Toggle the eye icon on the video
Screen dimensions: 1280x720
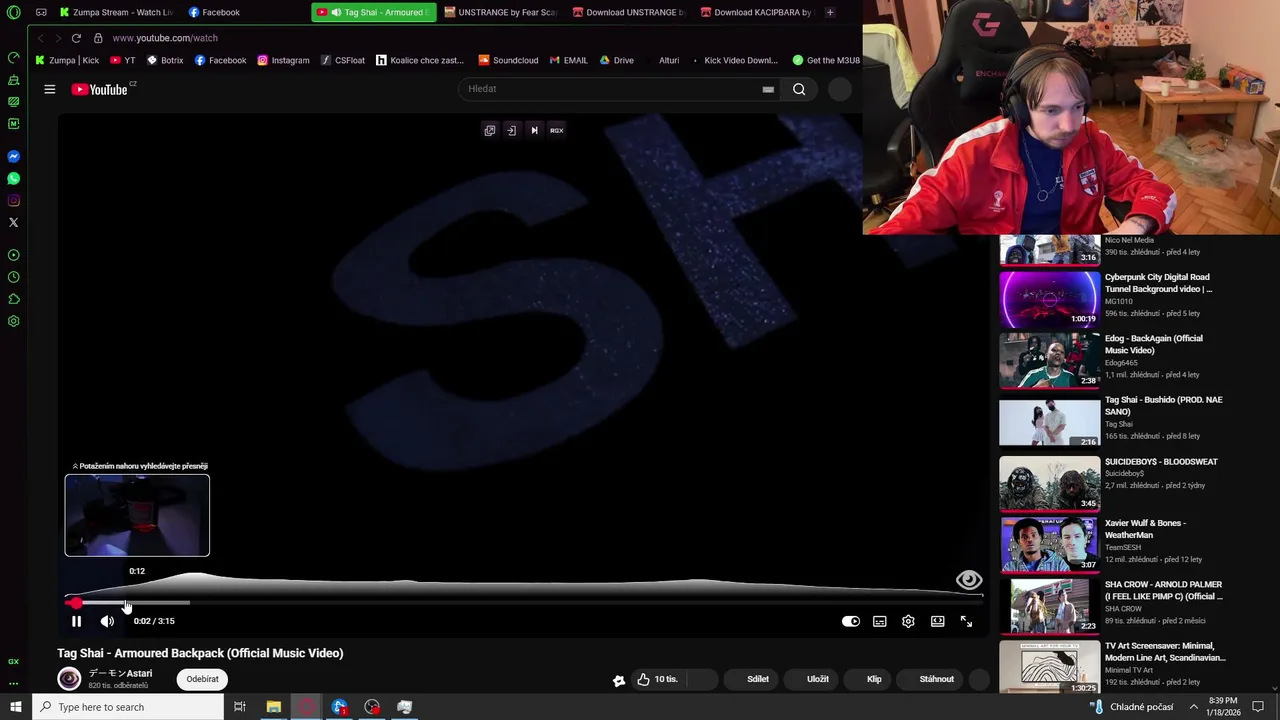[968, 580]
